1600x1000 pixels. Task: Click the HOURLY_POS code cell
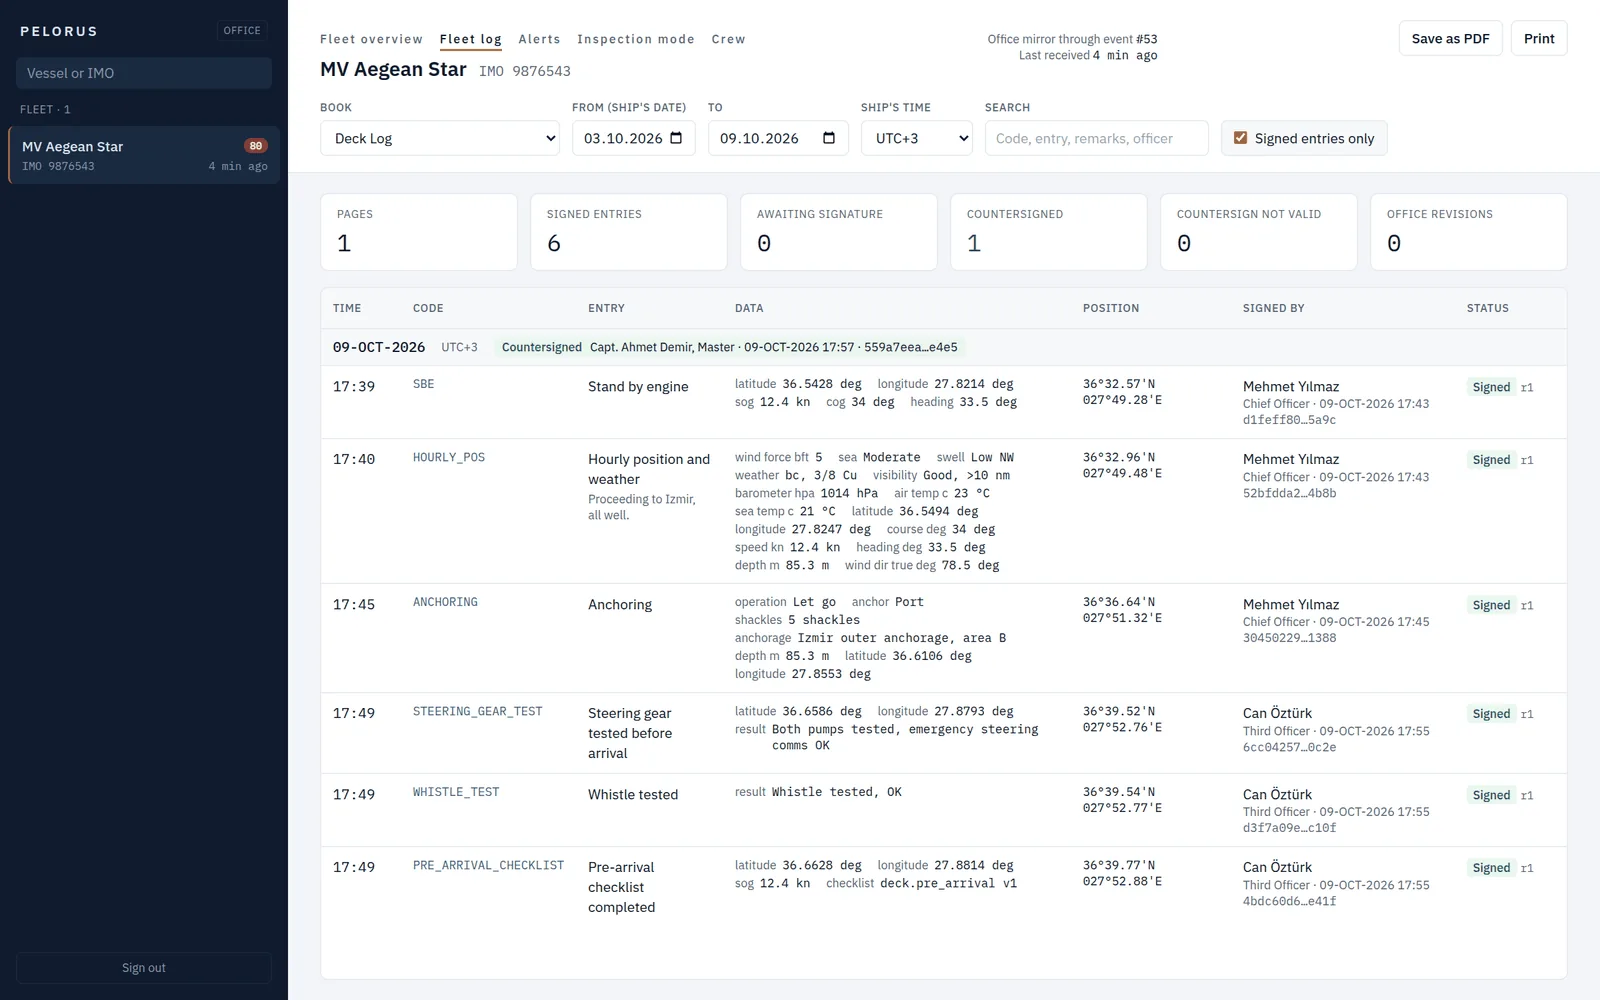[x=449, y=457]
